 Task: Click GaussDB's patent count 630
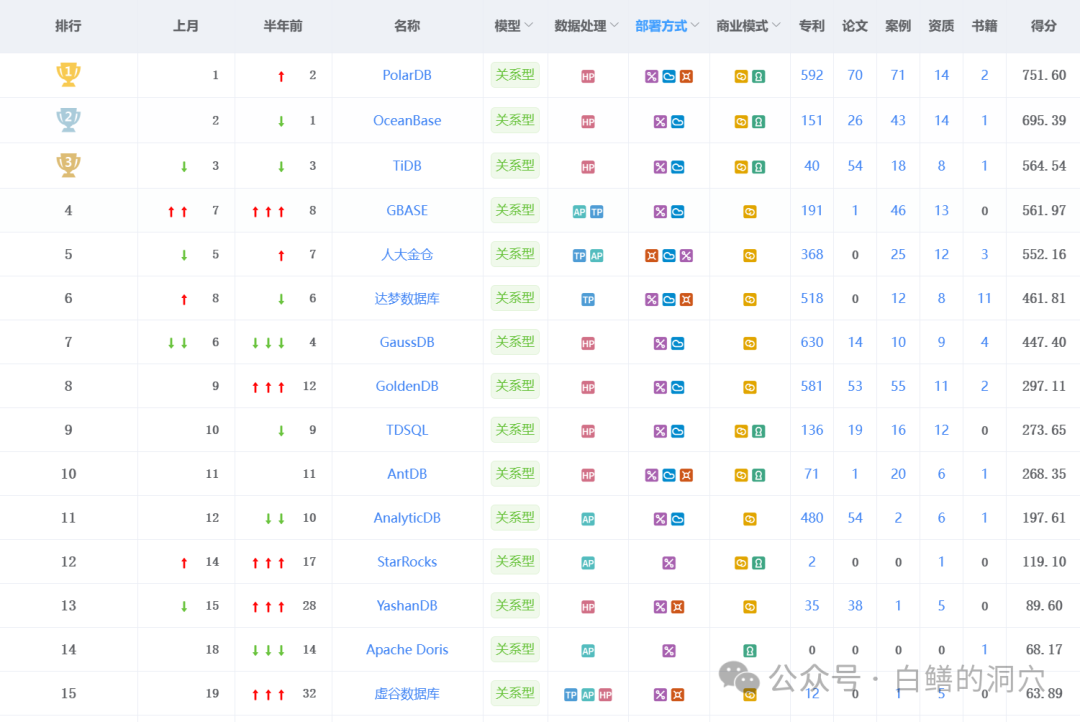(x=812, y=342)
